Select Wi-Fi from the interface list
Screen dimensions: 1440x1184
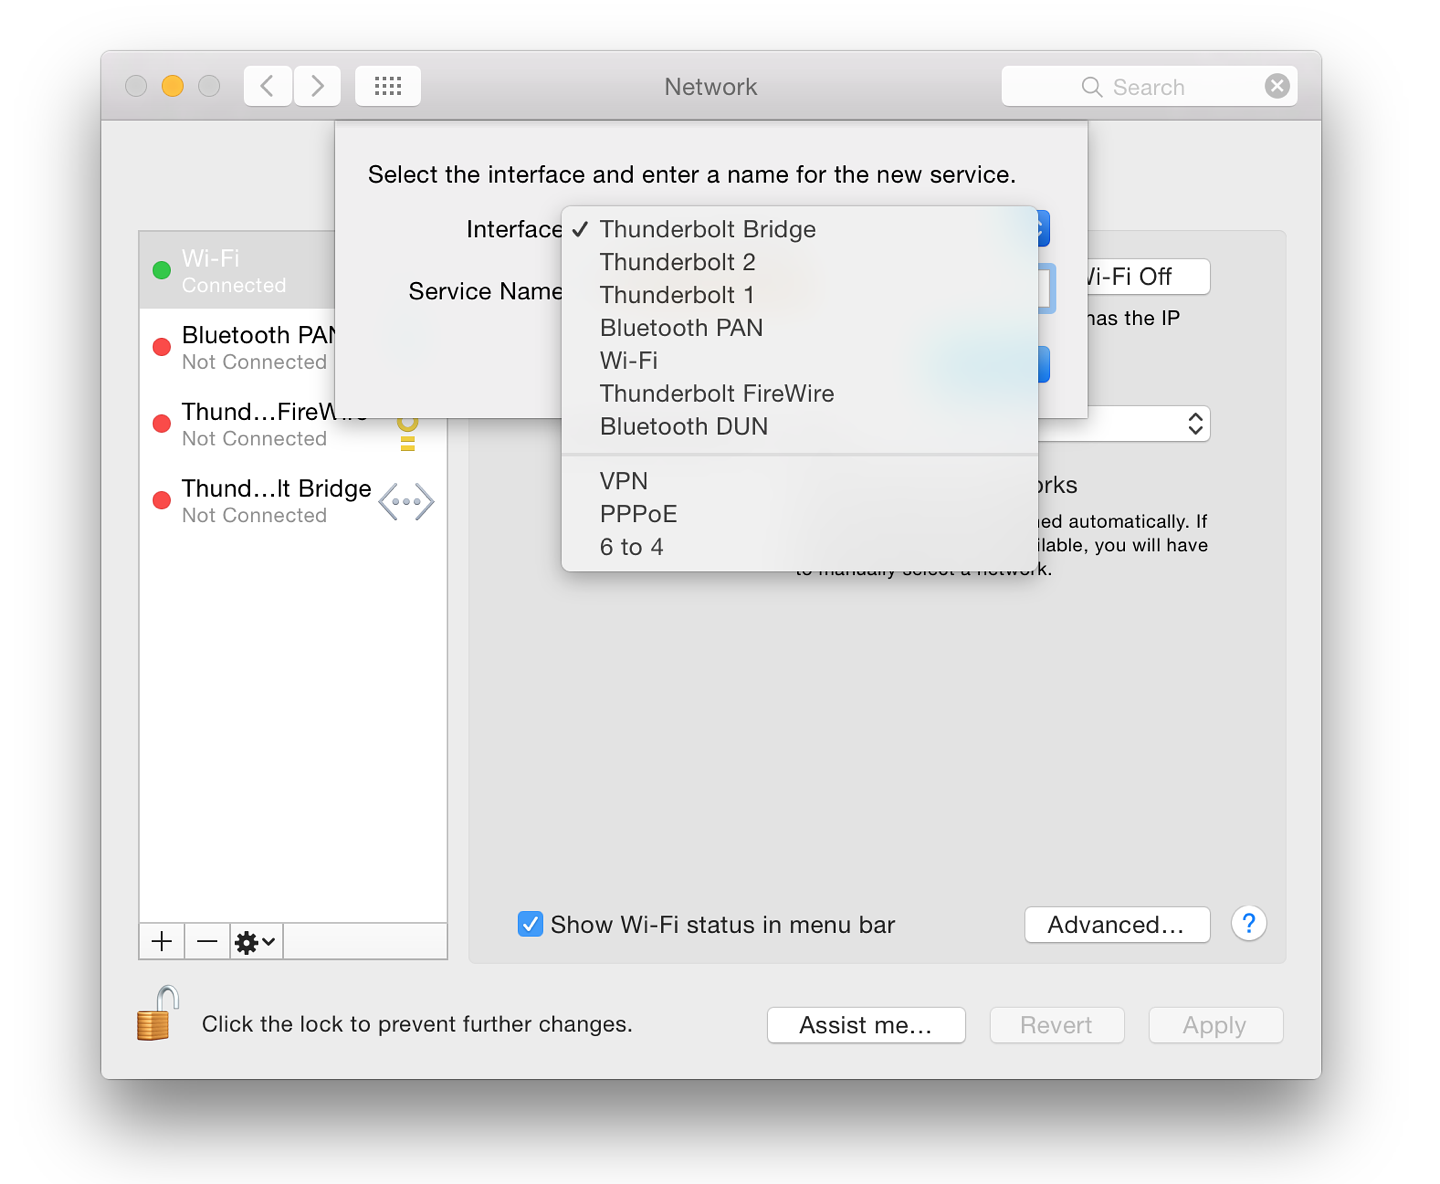(x=800, y=361)
